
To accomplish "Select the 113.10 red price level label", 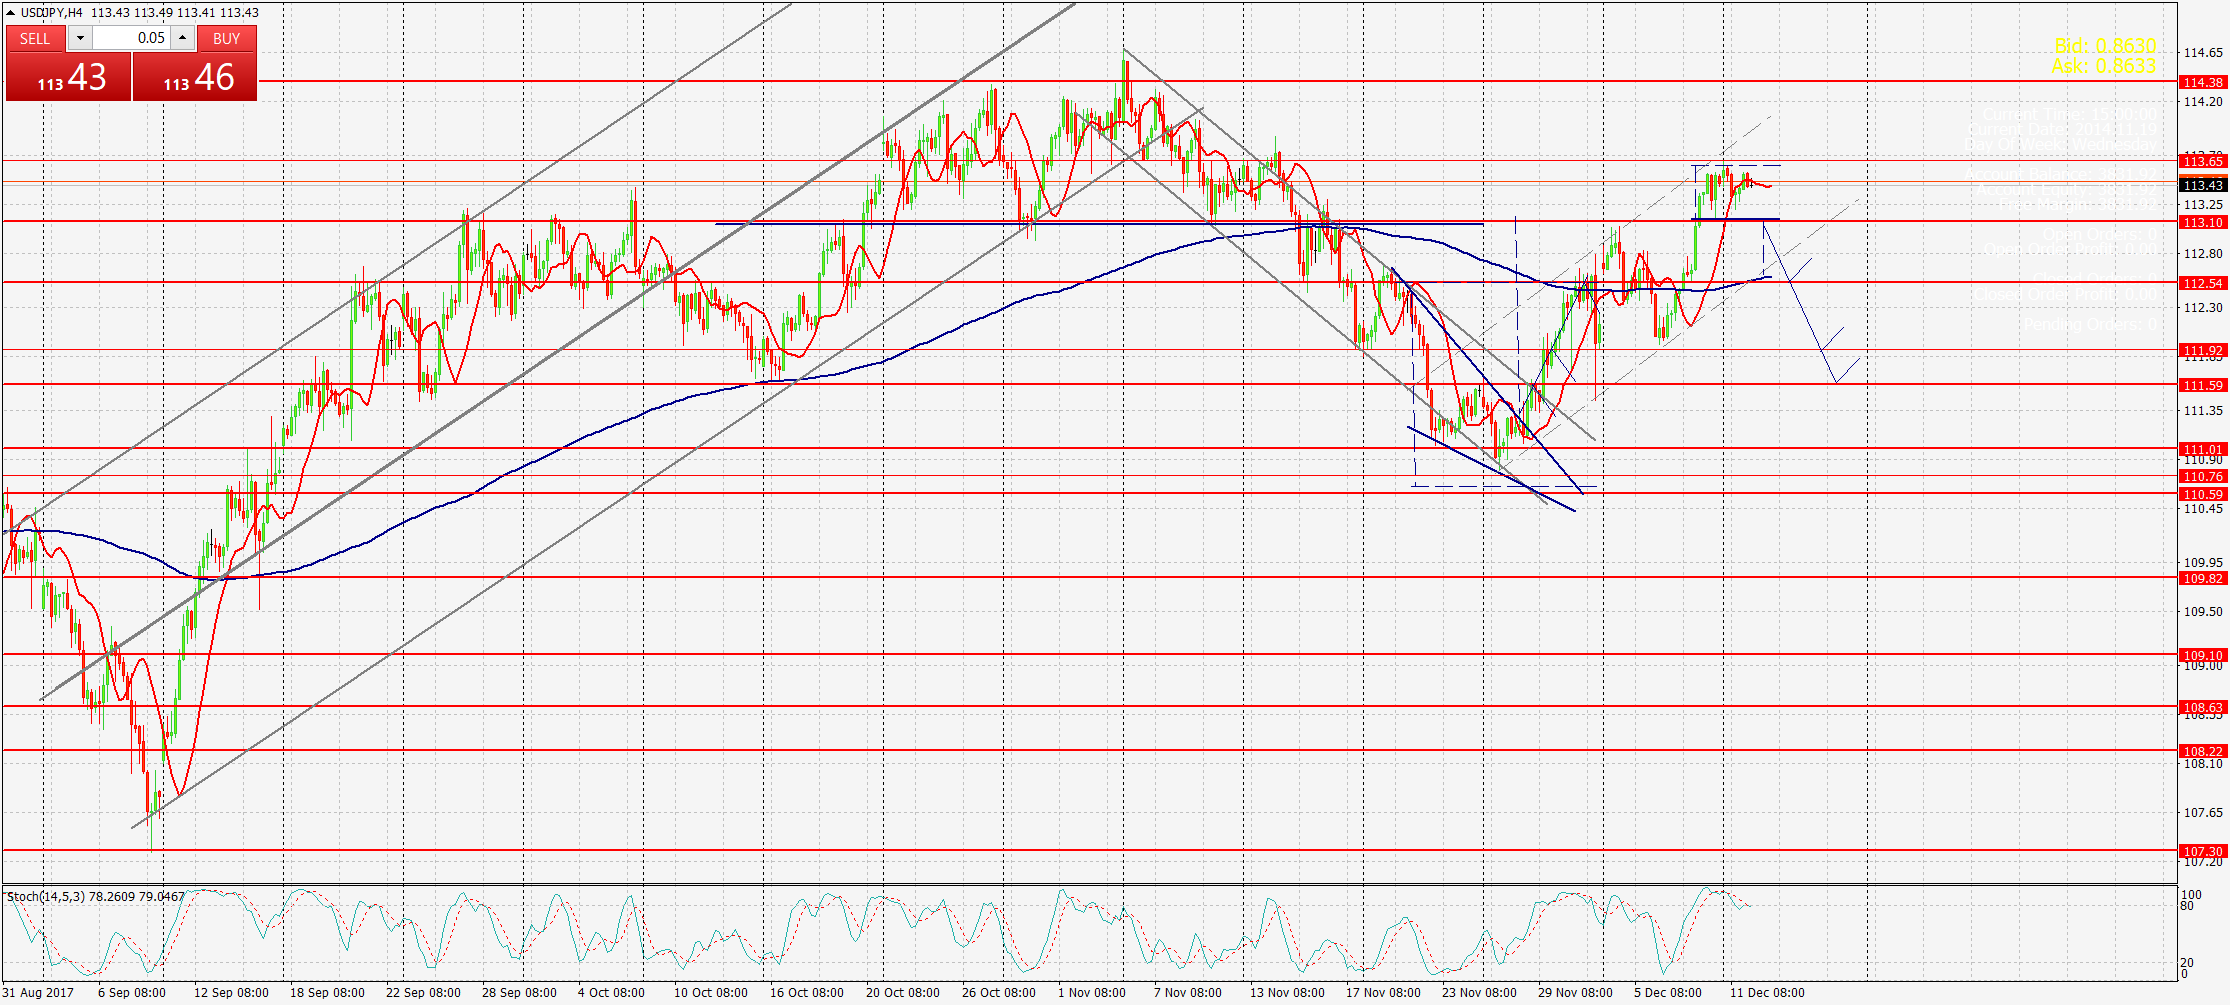I will (x=2203, y=222).
